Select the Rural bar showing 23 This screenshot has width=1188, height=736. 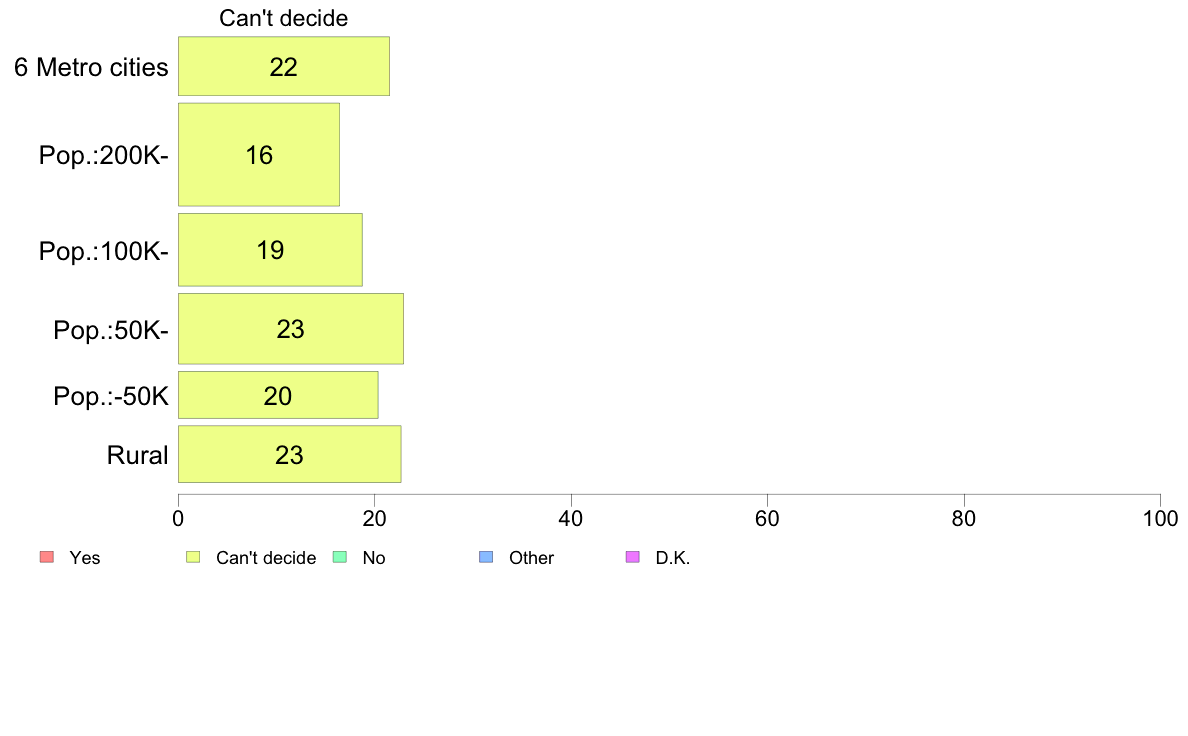click(x=289, y=454)
